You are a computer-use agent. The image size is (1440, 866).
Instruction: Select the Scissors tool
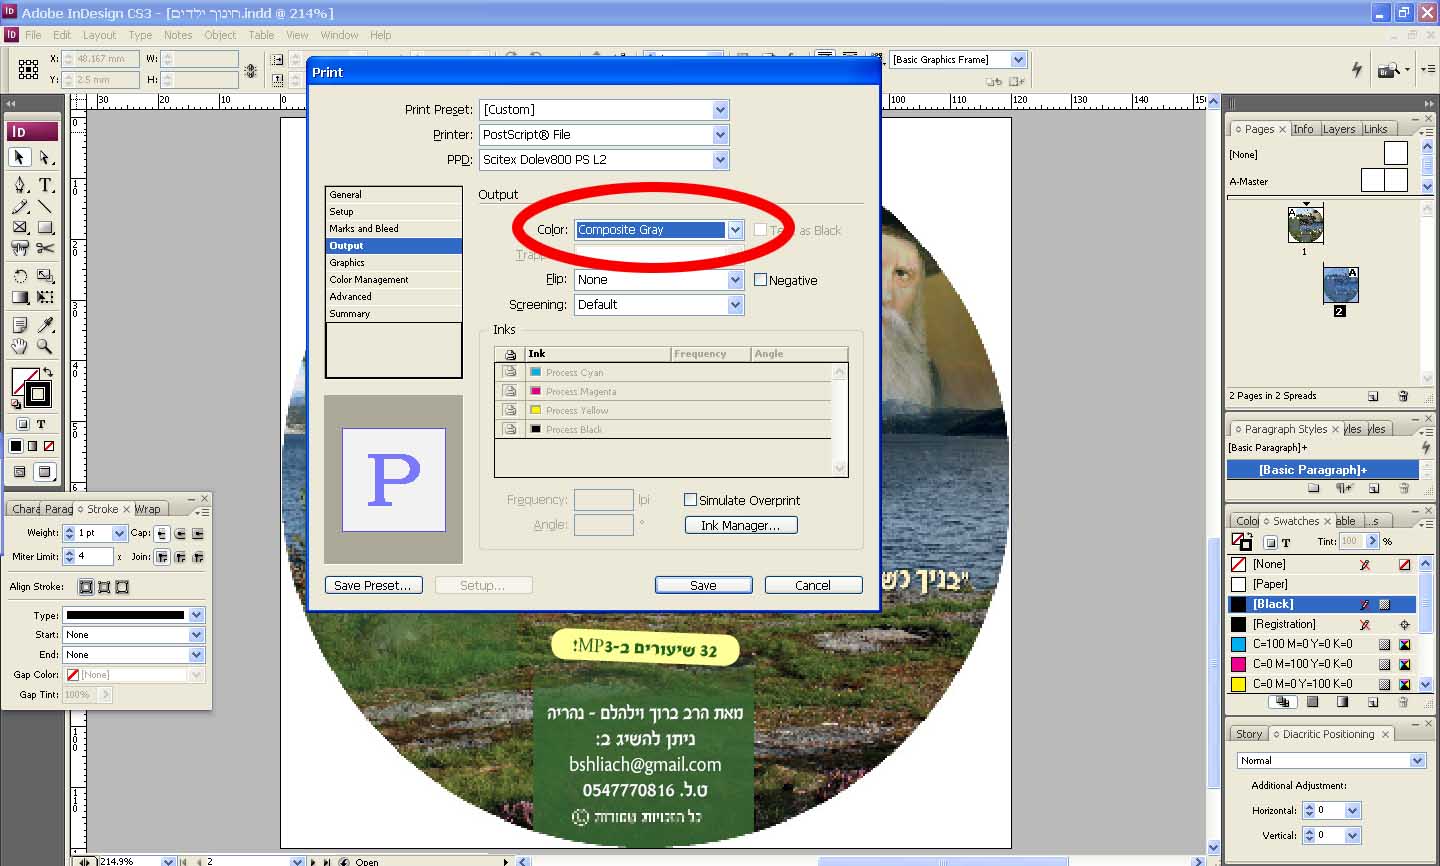coord(45,248)
